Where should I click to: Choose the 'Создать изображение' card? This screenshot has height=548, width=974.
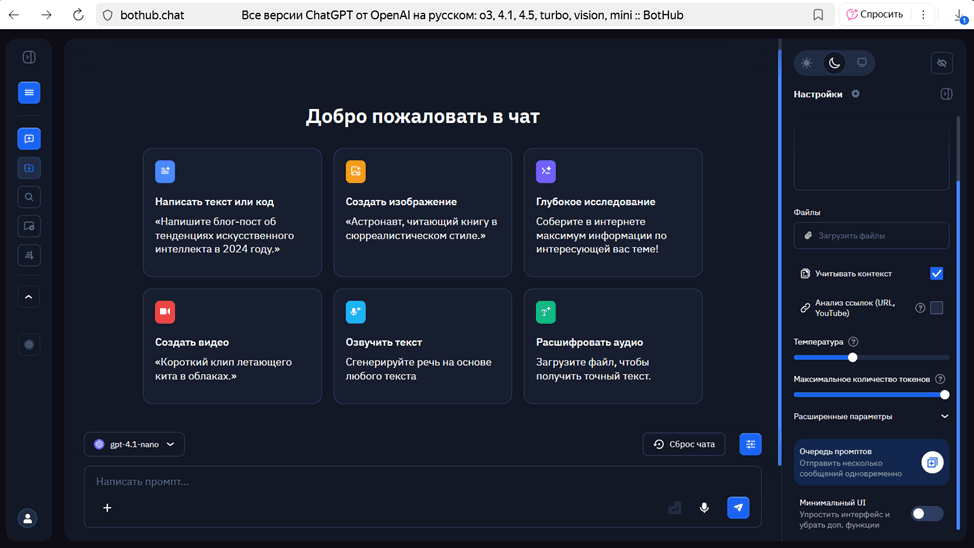click(x=422, y=212)
